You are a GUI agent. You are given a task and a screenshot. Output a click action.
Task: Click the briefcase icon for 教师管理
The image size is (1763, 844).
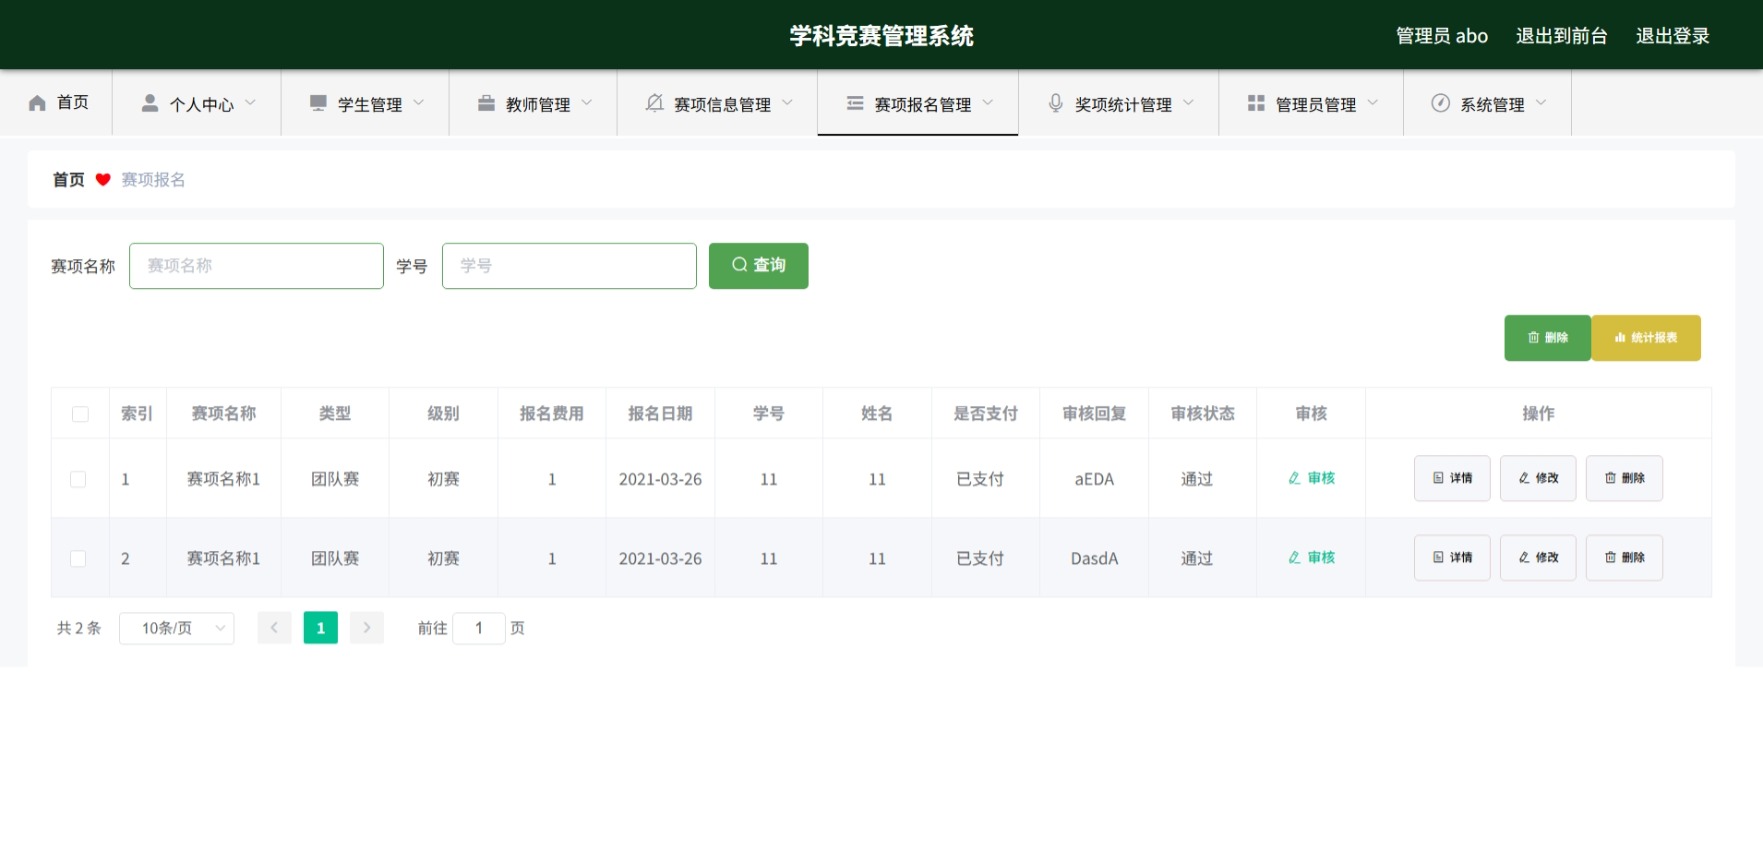(x=486, y=103)
